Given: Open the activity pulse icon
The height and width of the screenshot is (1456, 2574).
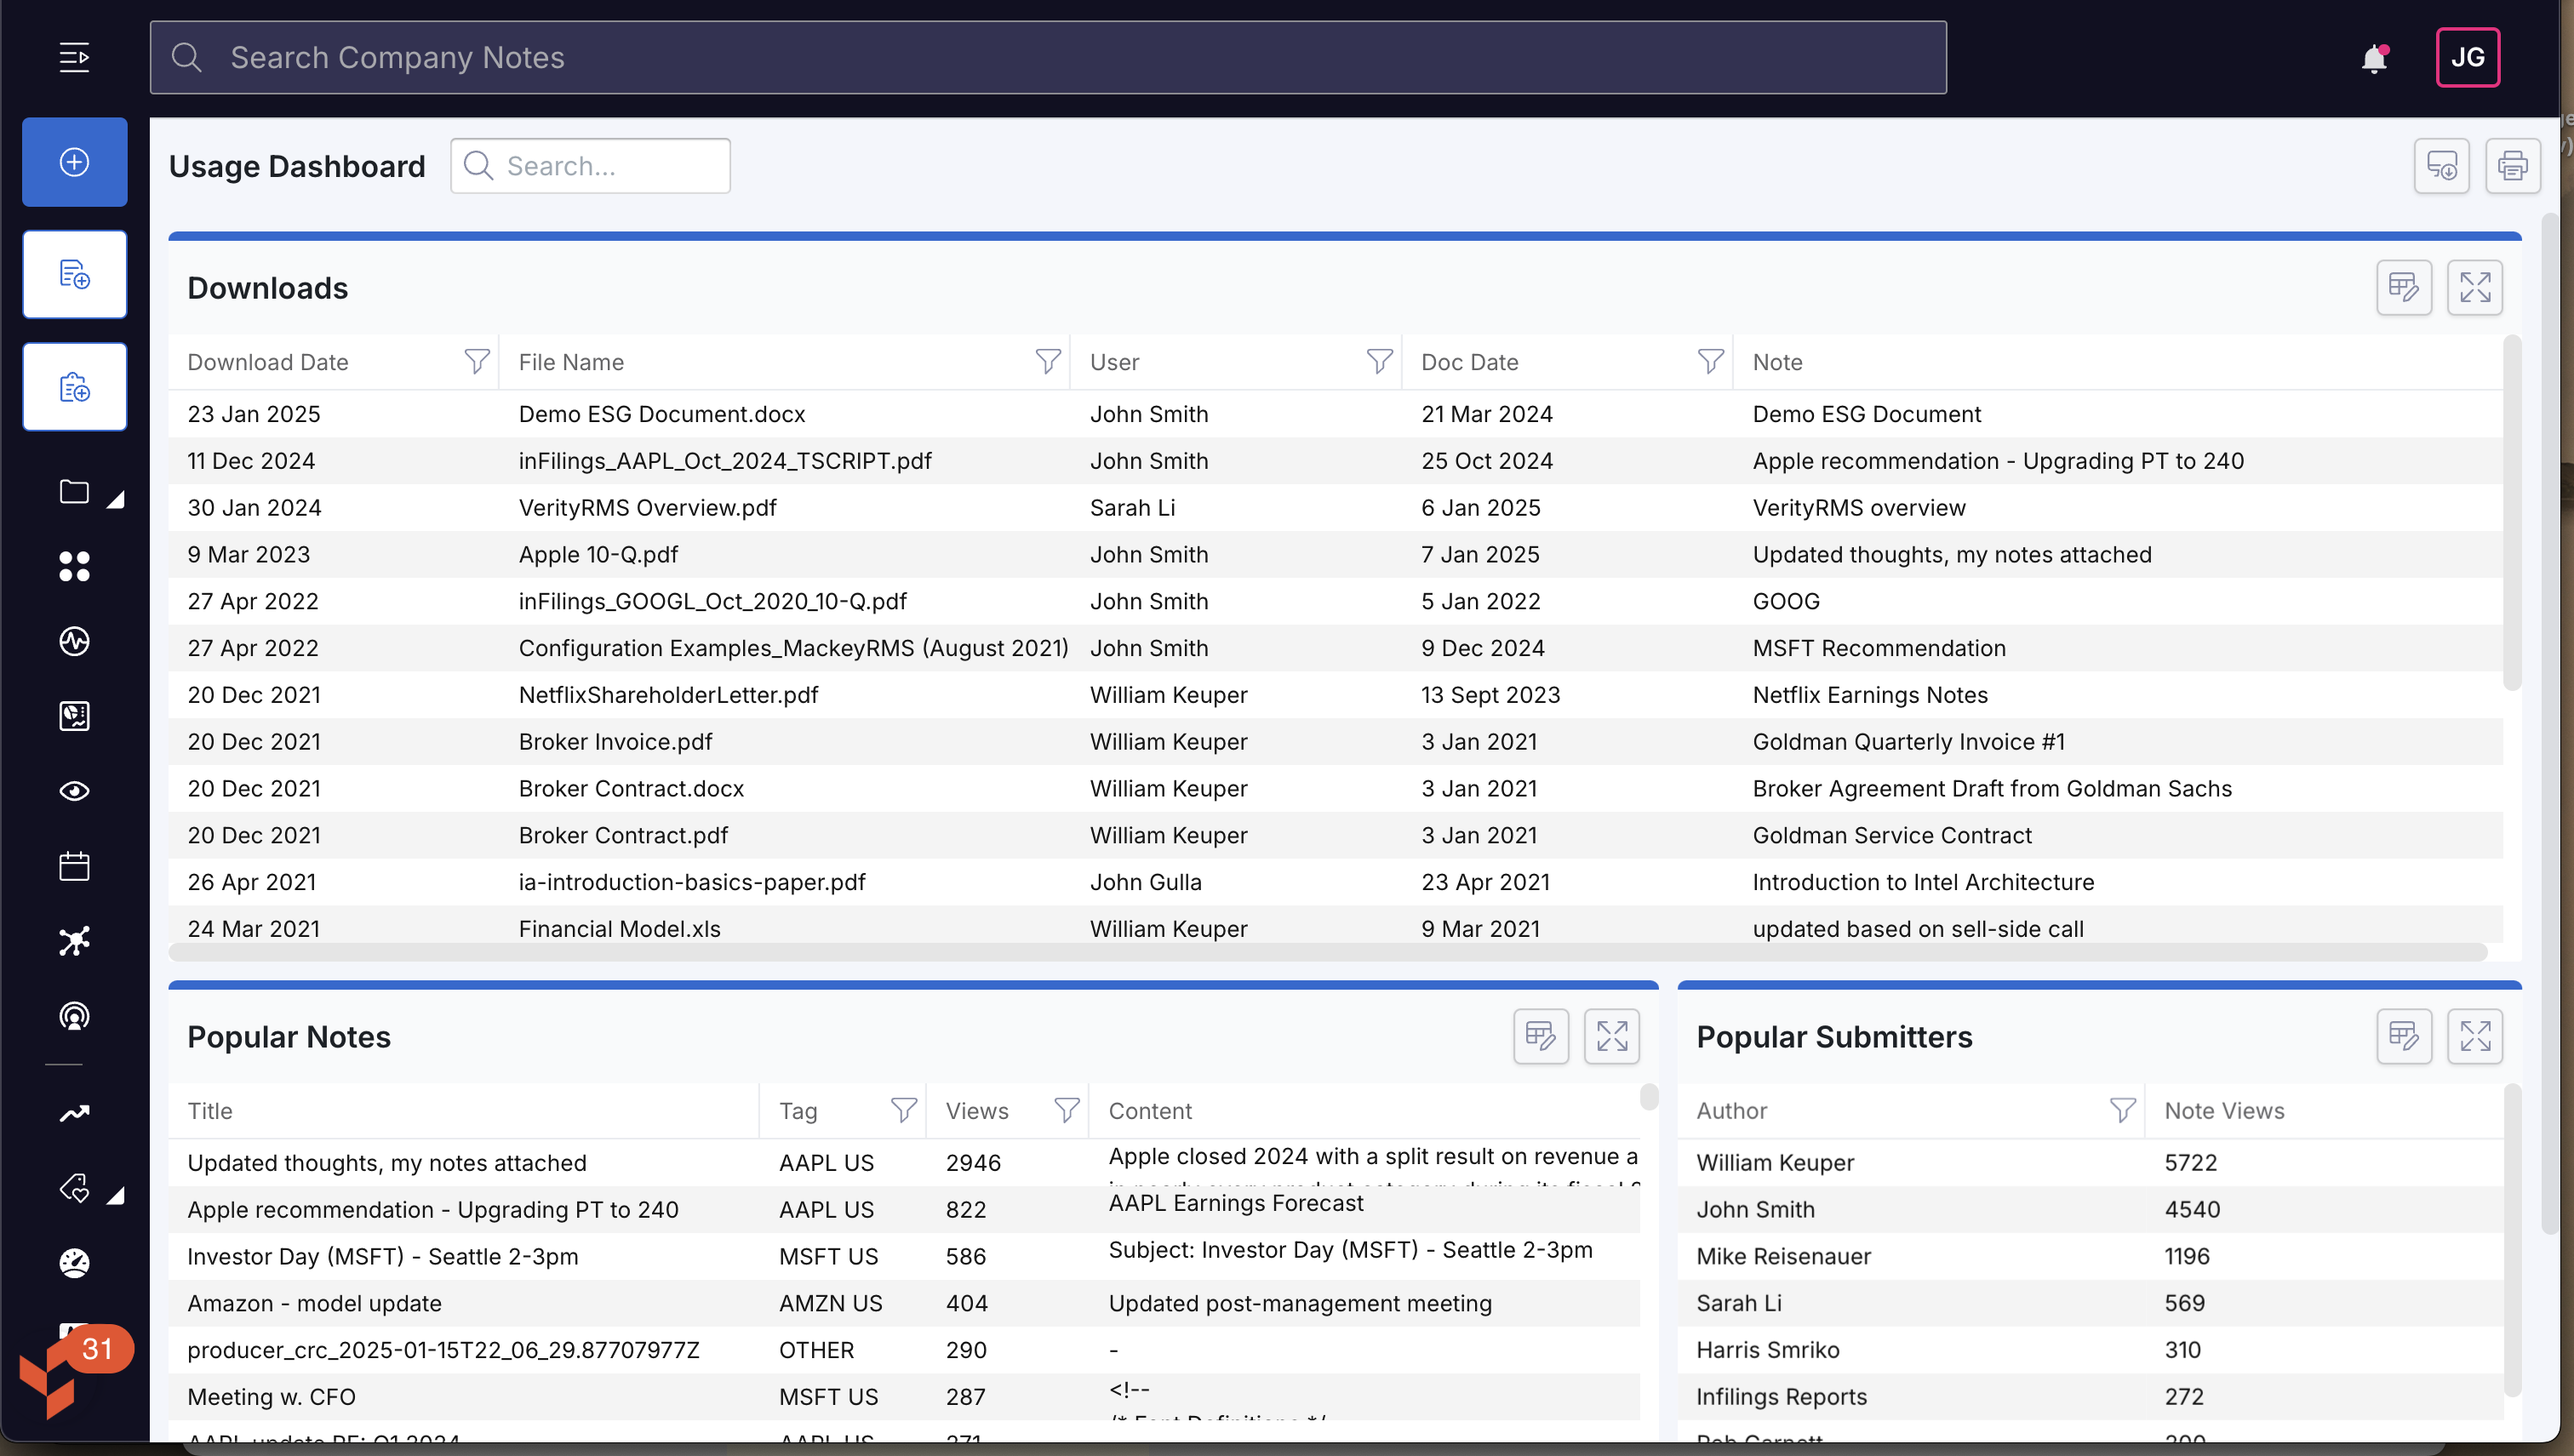Looking at the screenshot, I should coord(74,641).
